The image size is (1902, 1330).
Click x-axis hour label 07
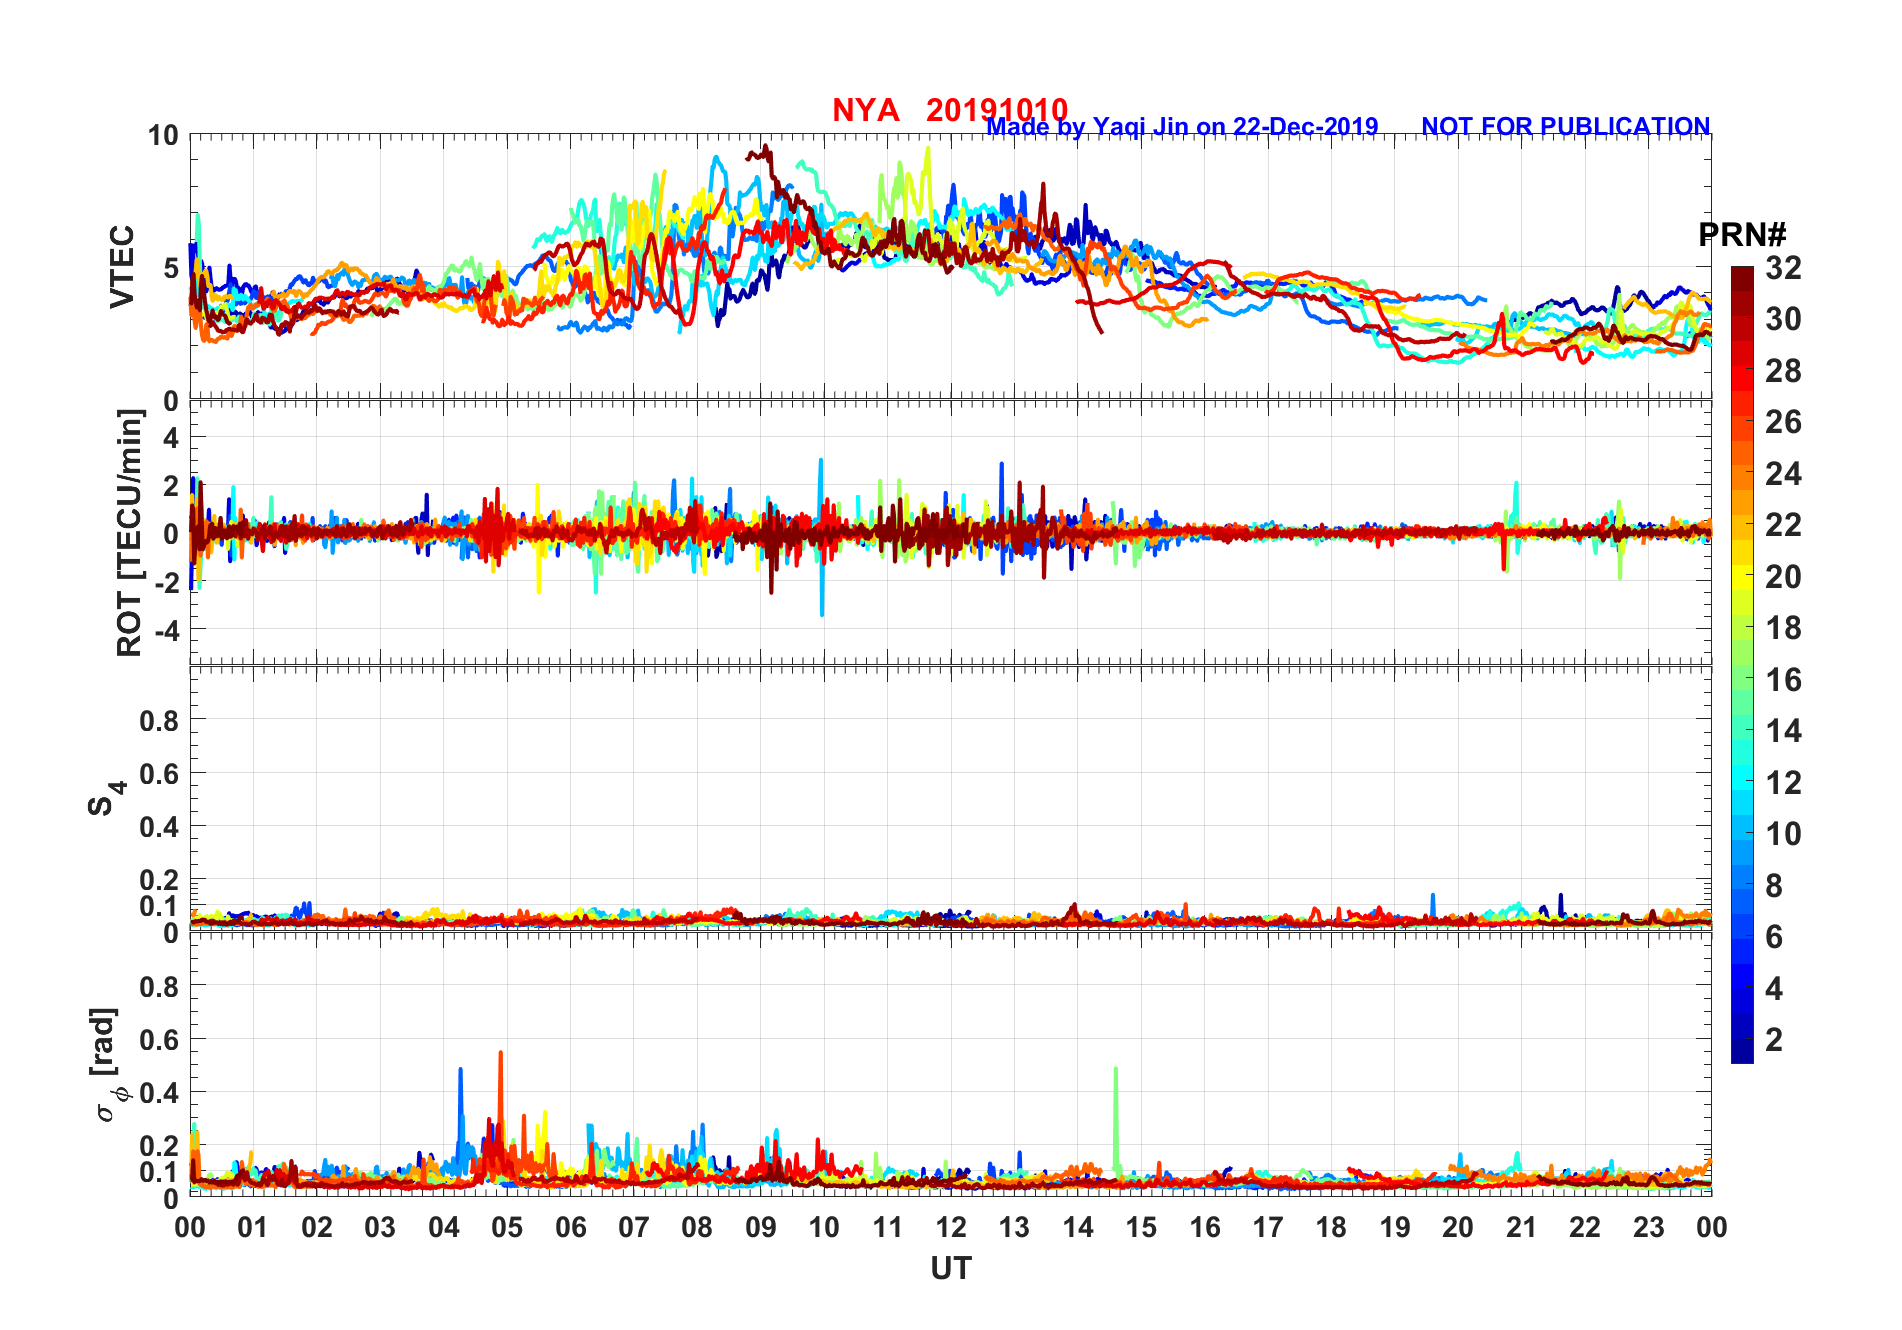(x=634, y=1228)
